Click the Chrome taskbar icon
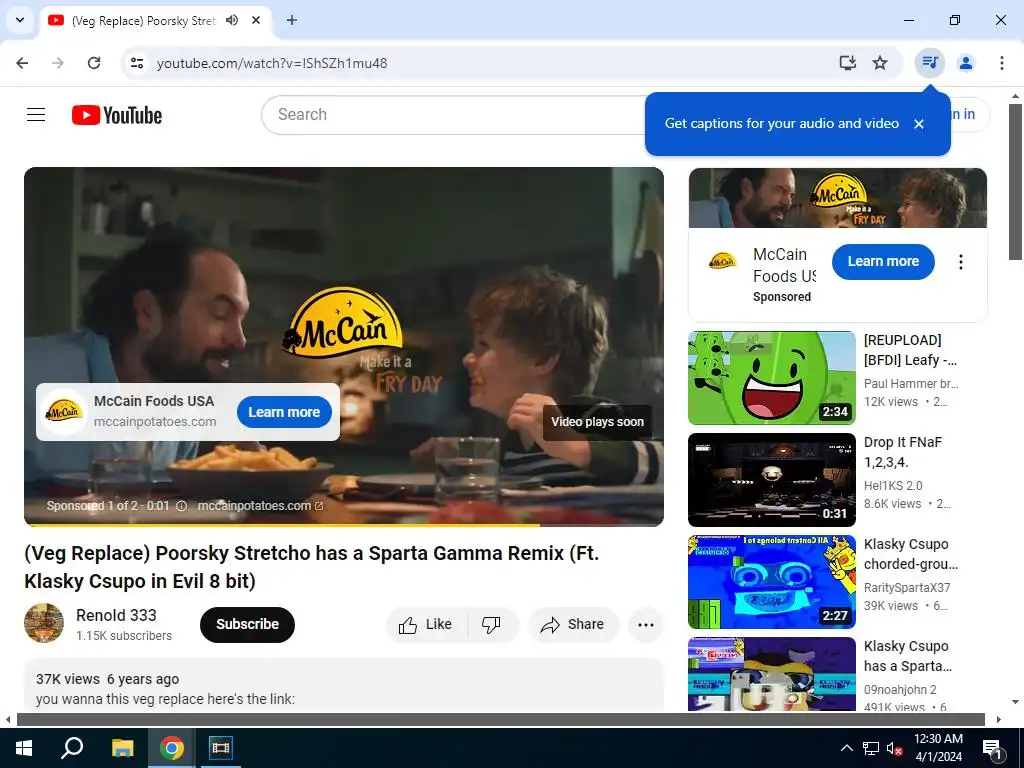 click(x=172, y=748)
